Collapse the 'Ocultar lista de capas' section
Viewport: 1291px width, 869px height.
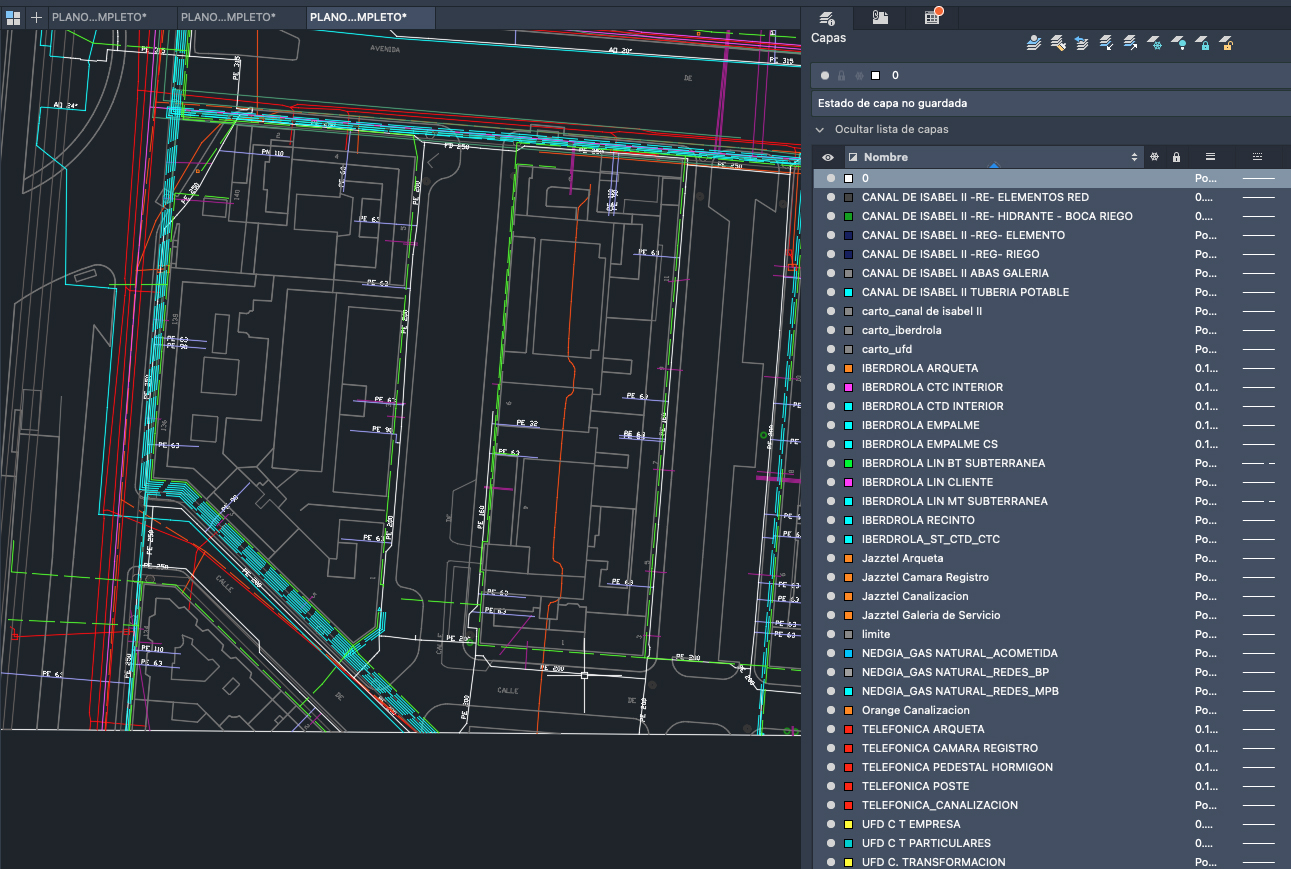tap(820, 130)
